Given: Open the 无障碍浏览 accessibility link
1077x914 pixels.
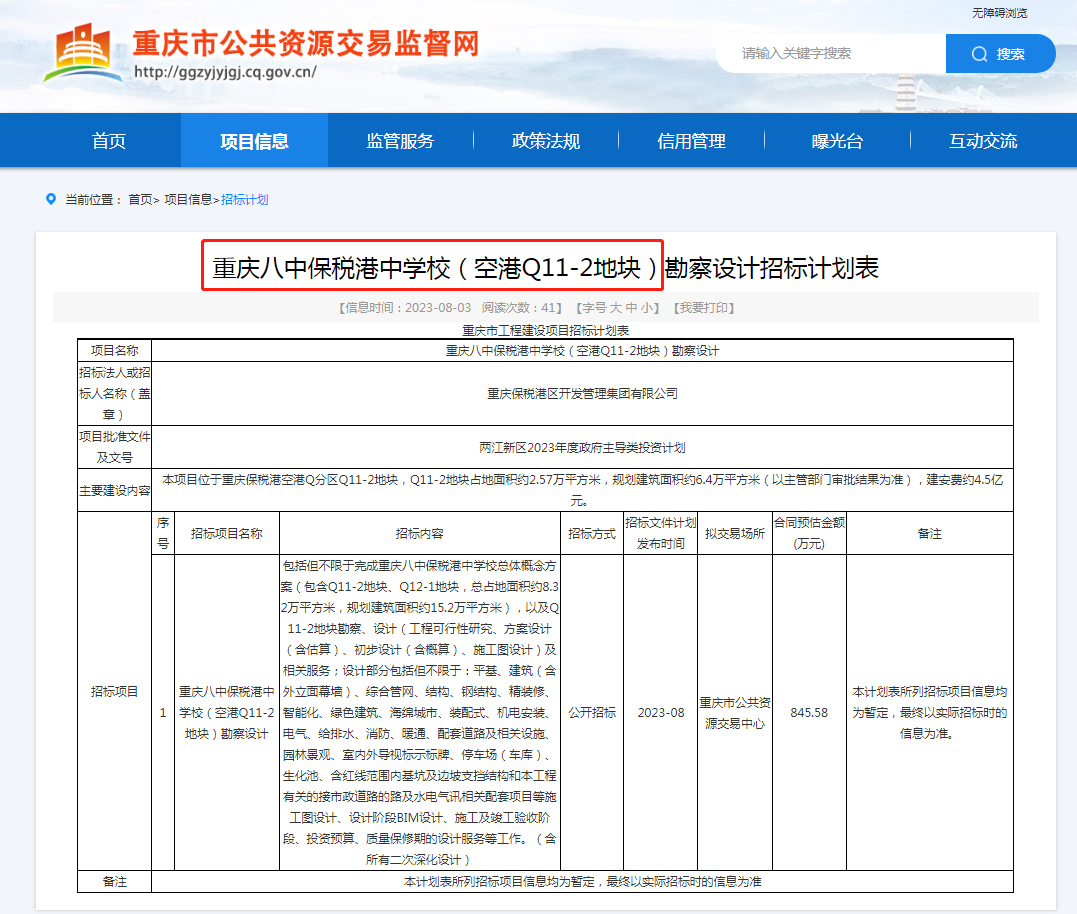Looking at the screenshot, I should (x=999, y=13).
